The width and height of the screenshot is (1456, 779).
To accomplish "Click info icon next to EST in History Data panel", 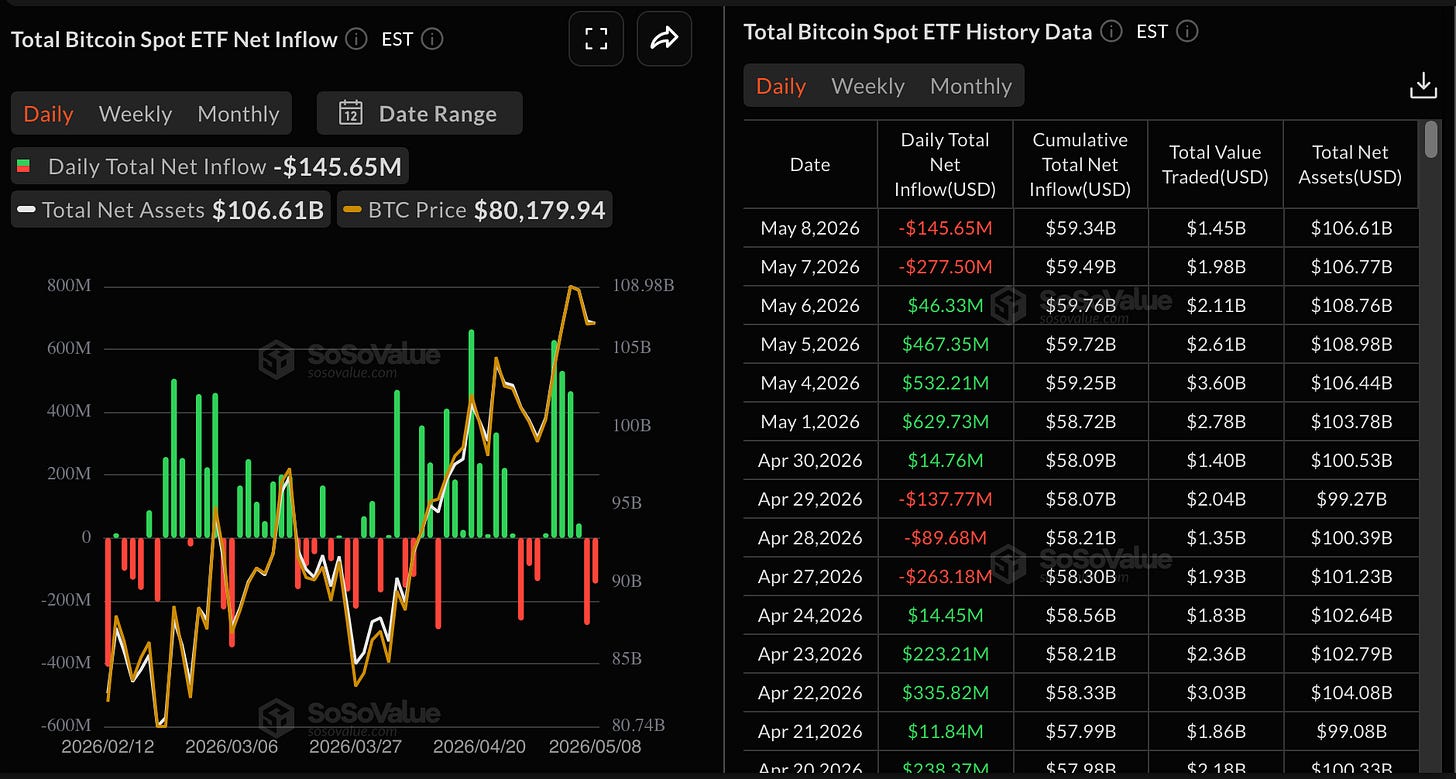I will [x=1187, y=32].
